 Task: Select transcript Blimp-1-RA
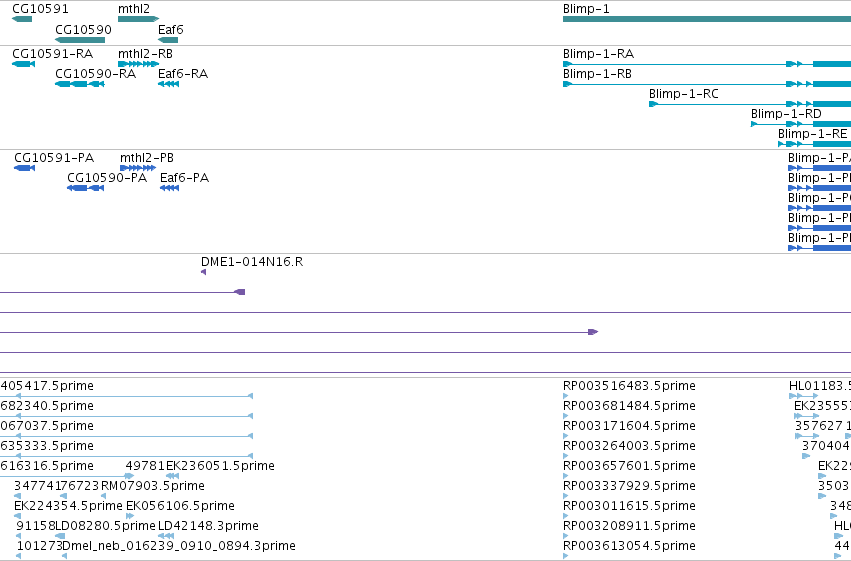707,64
